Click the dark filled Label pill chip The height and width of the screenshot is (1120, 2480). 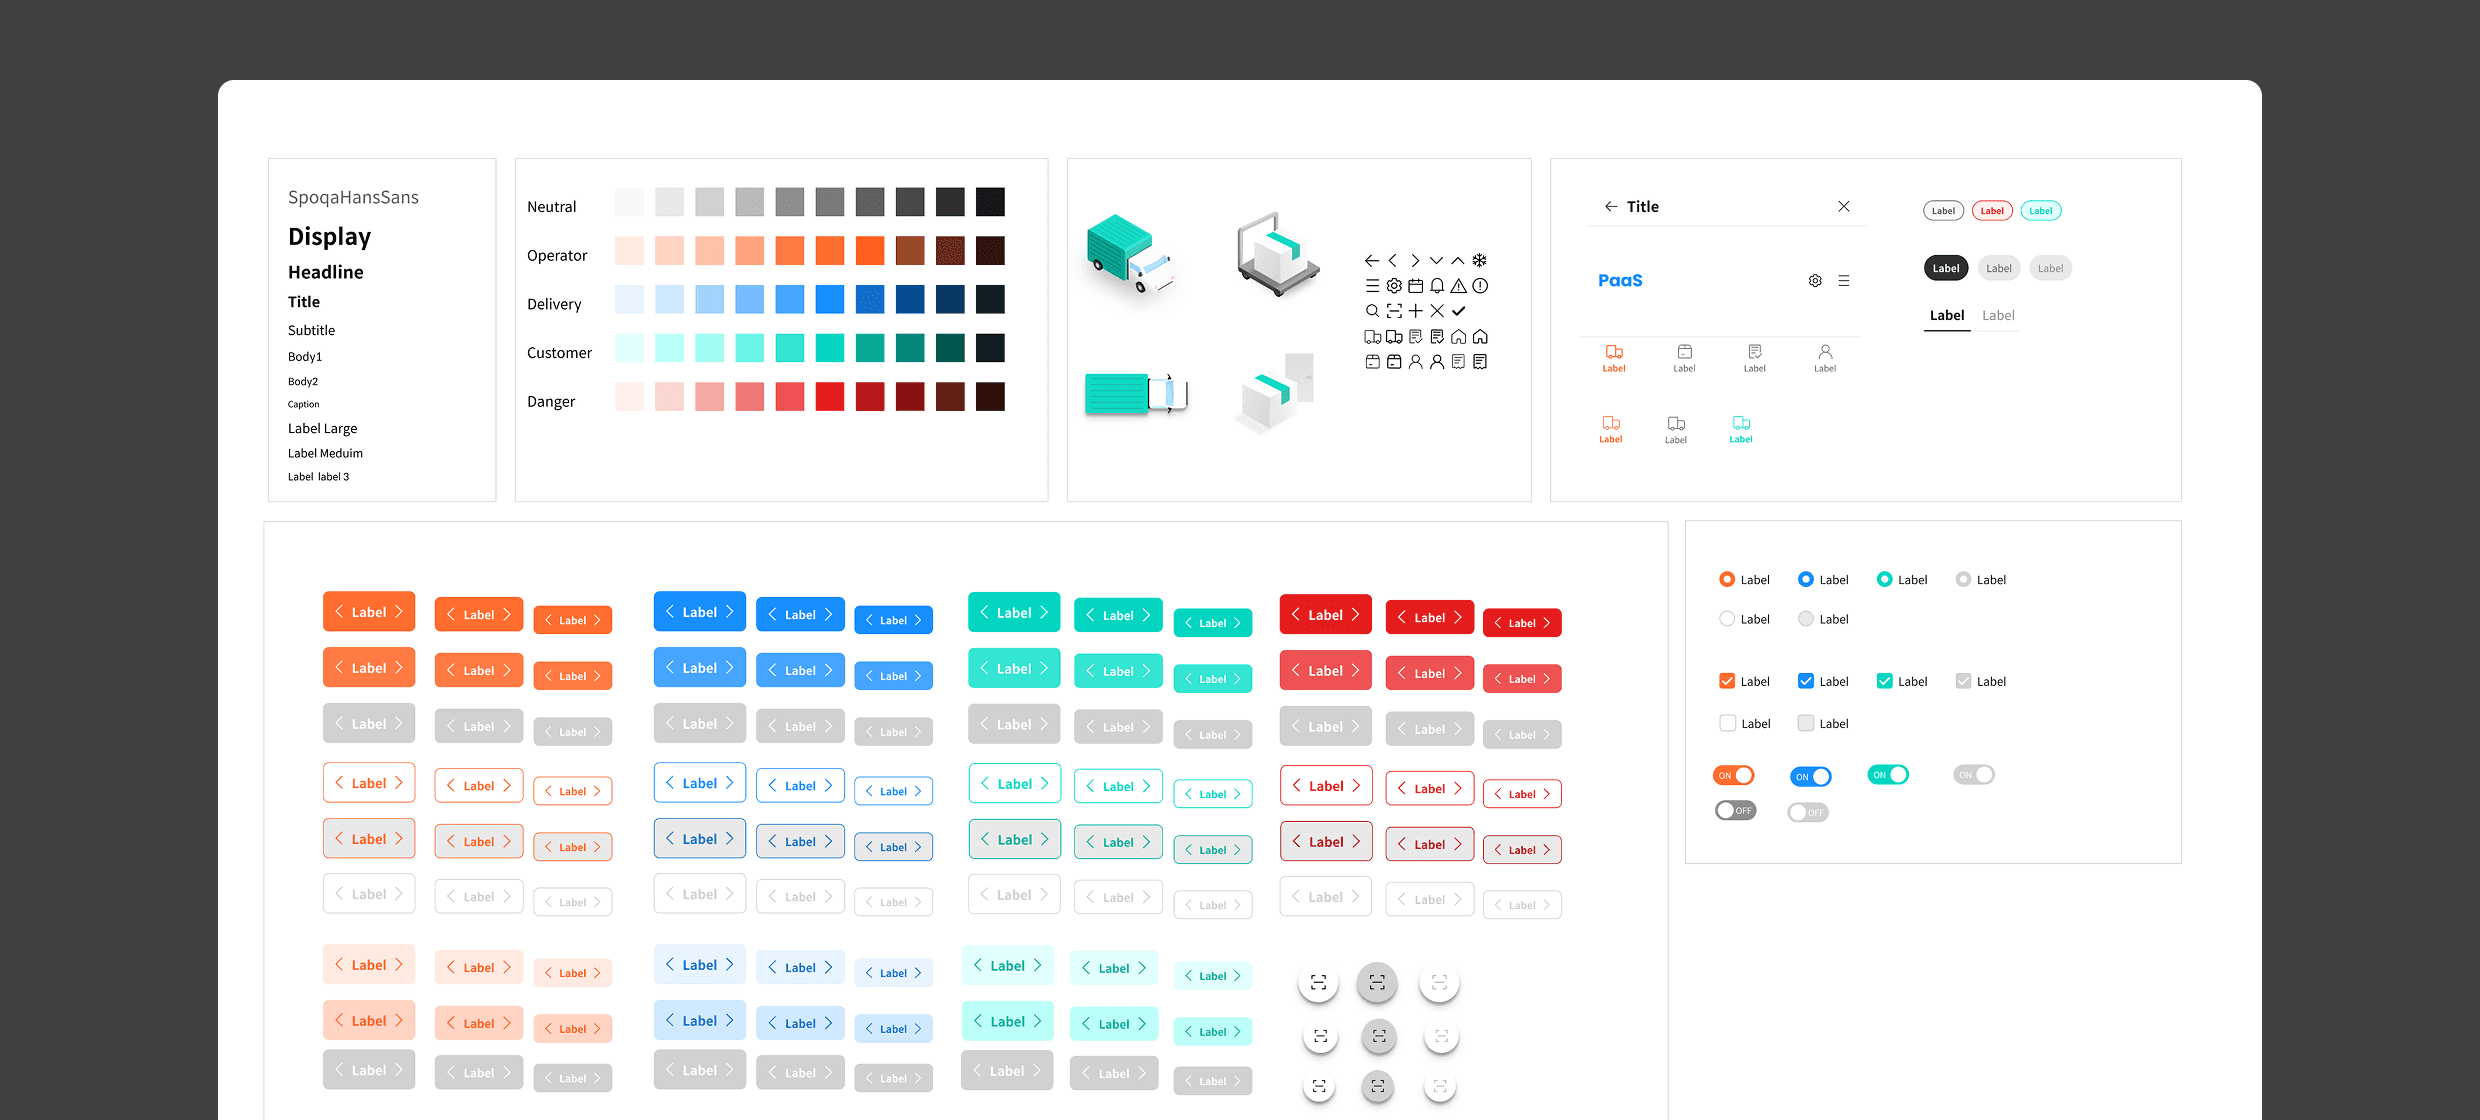pos(1946,268)
